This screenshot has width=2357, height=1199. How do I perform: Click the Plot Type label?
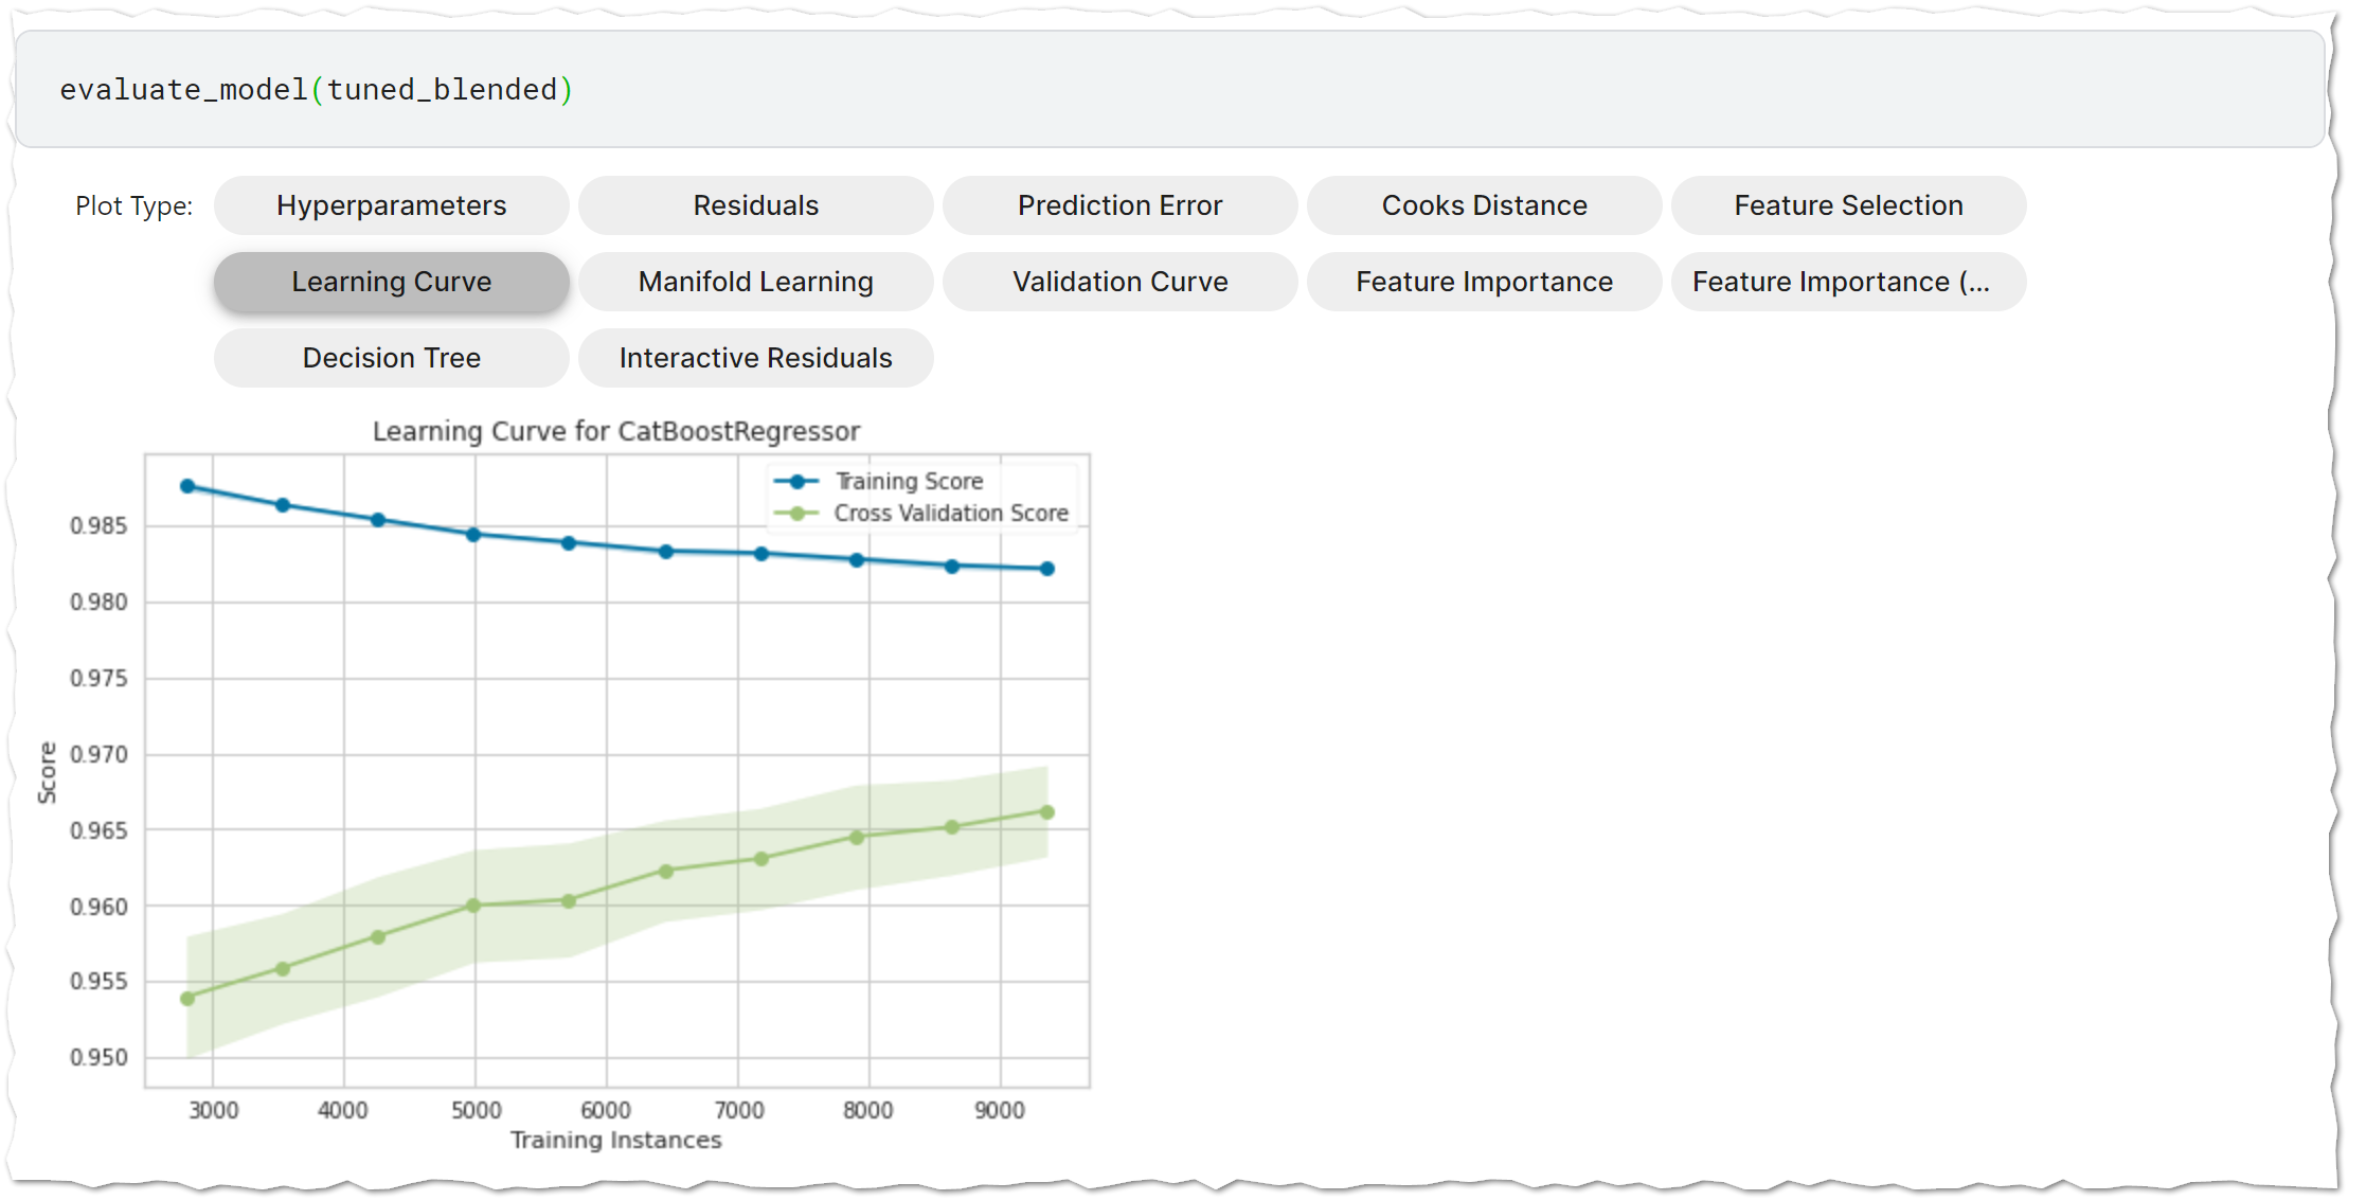pos(133,205)
